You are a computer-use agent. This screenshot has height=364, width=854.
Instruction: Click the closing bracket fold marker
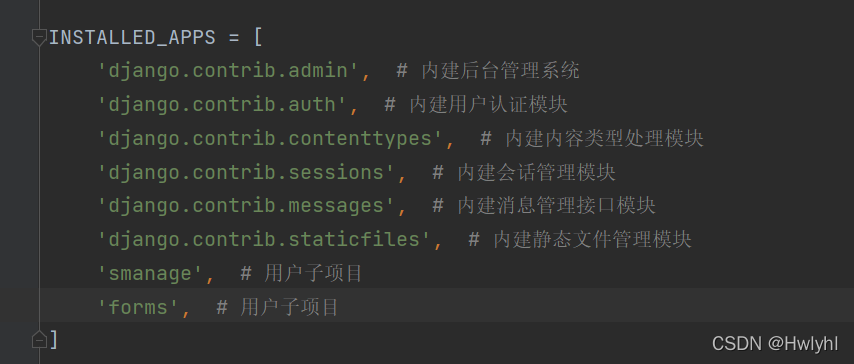pos(39,339)
